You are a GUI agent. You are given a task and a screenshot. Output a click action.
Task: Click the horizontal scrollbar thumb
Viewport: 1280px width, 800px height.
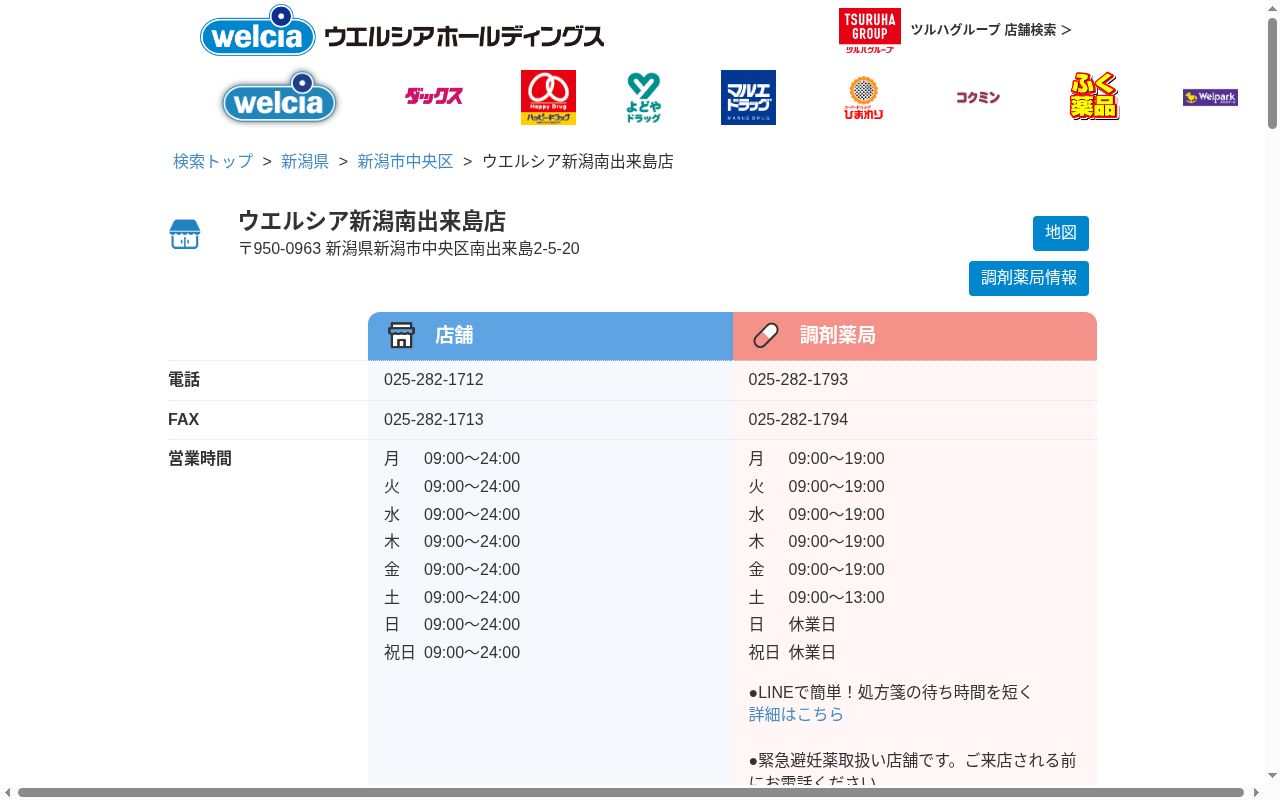(x=631, y=793)
